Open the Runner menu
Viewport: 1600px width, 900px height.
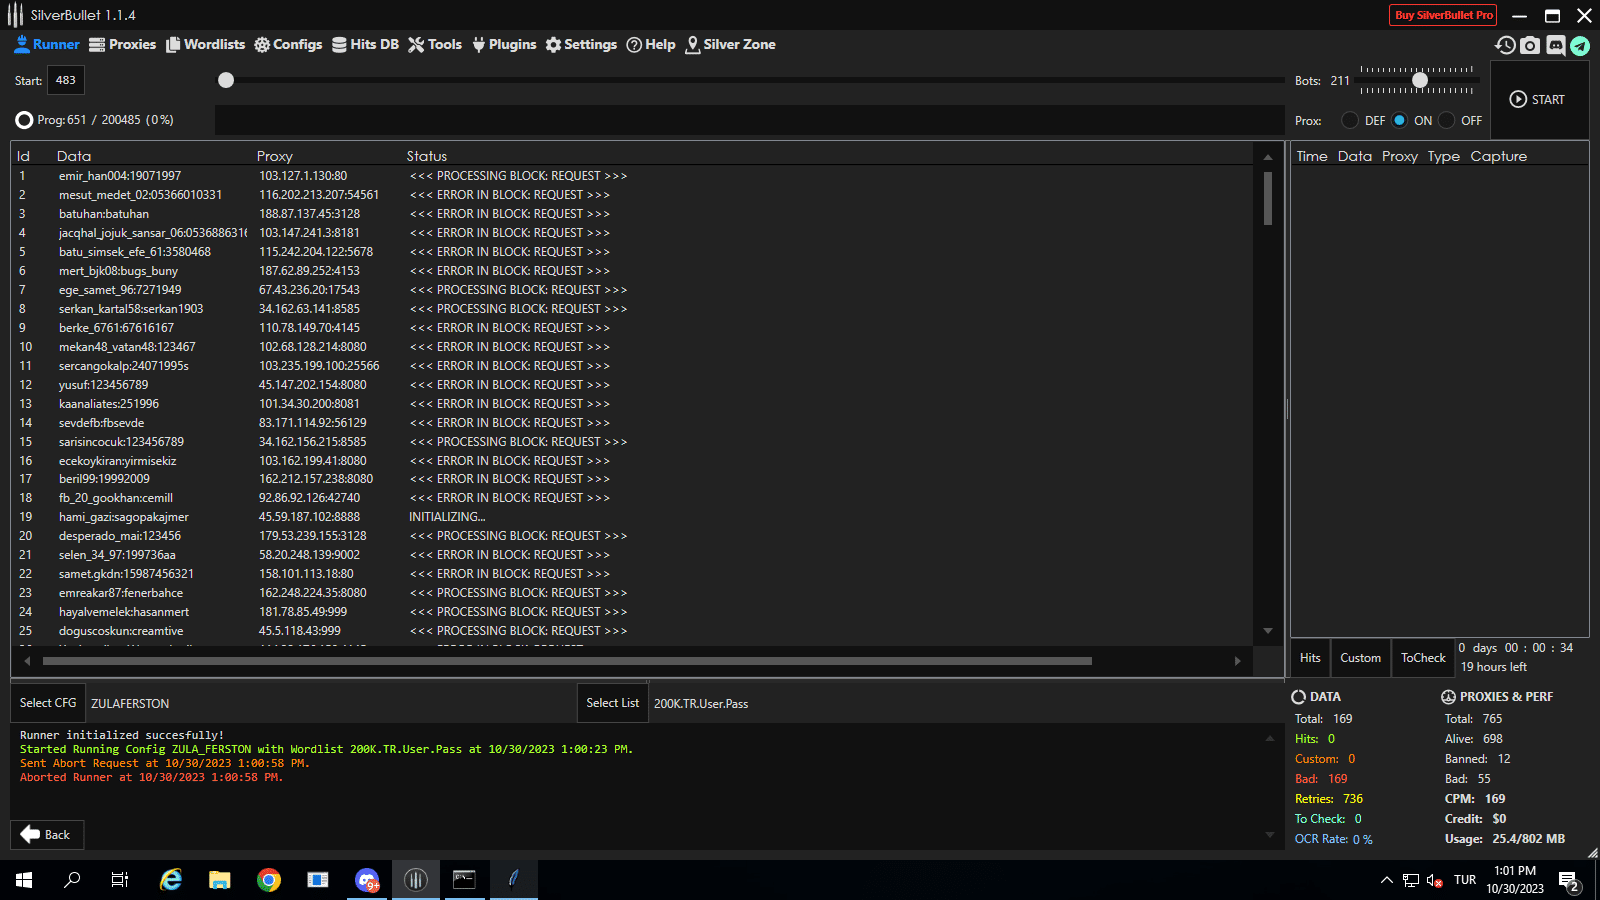point(47,45)
